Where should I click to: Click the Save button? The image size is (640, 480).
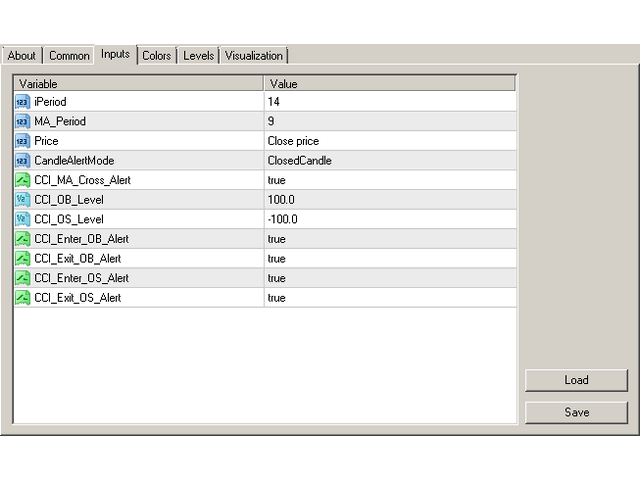576,412
